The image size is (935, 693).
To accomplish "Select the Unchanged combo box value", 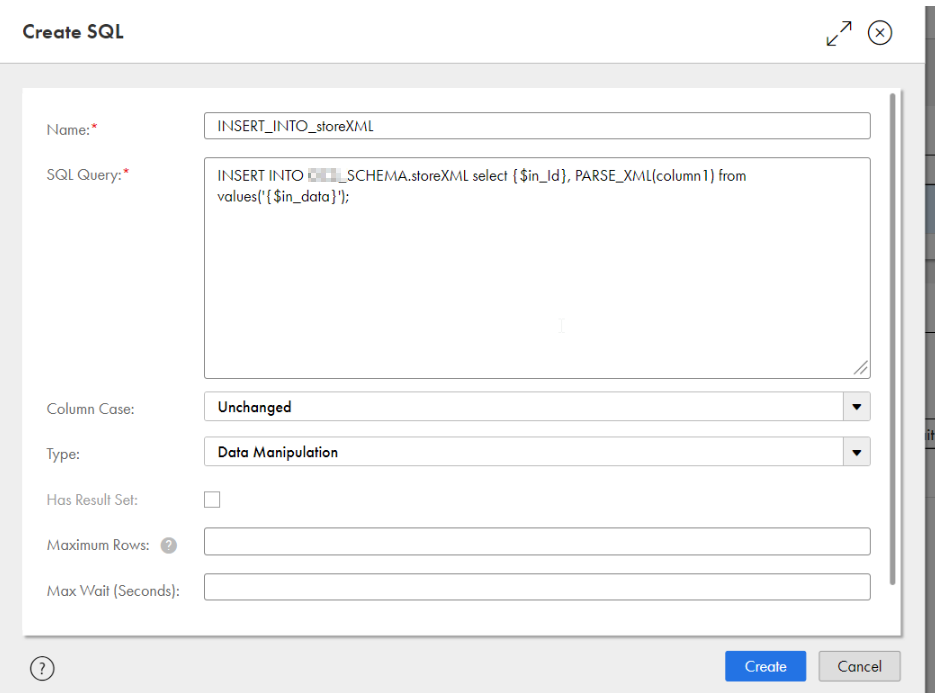I will tap(524, 407).
